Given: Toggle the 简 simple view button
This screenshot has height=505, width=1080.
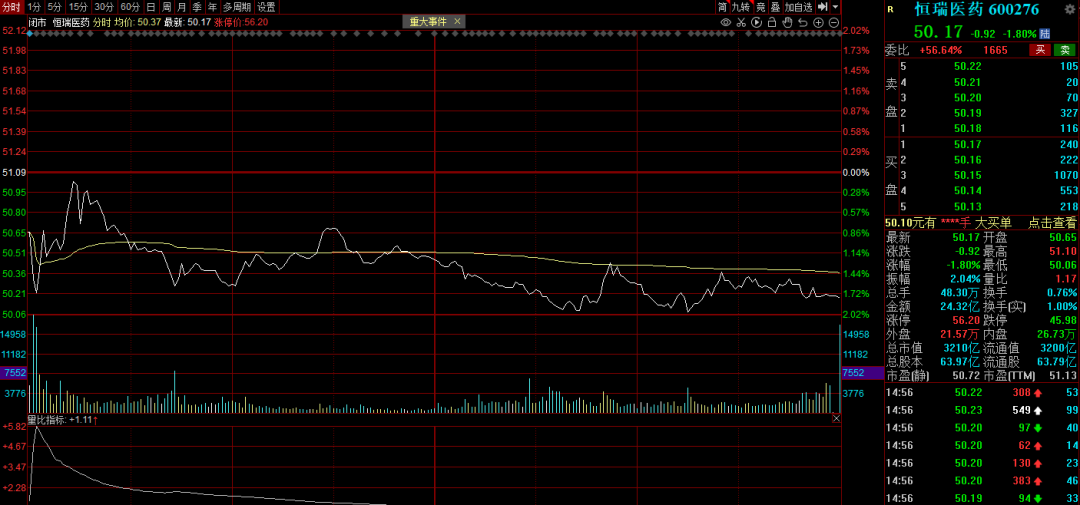Looking at the screenshot, I should coord(722,7).
